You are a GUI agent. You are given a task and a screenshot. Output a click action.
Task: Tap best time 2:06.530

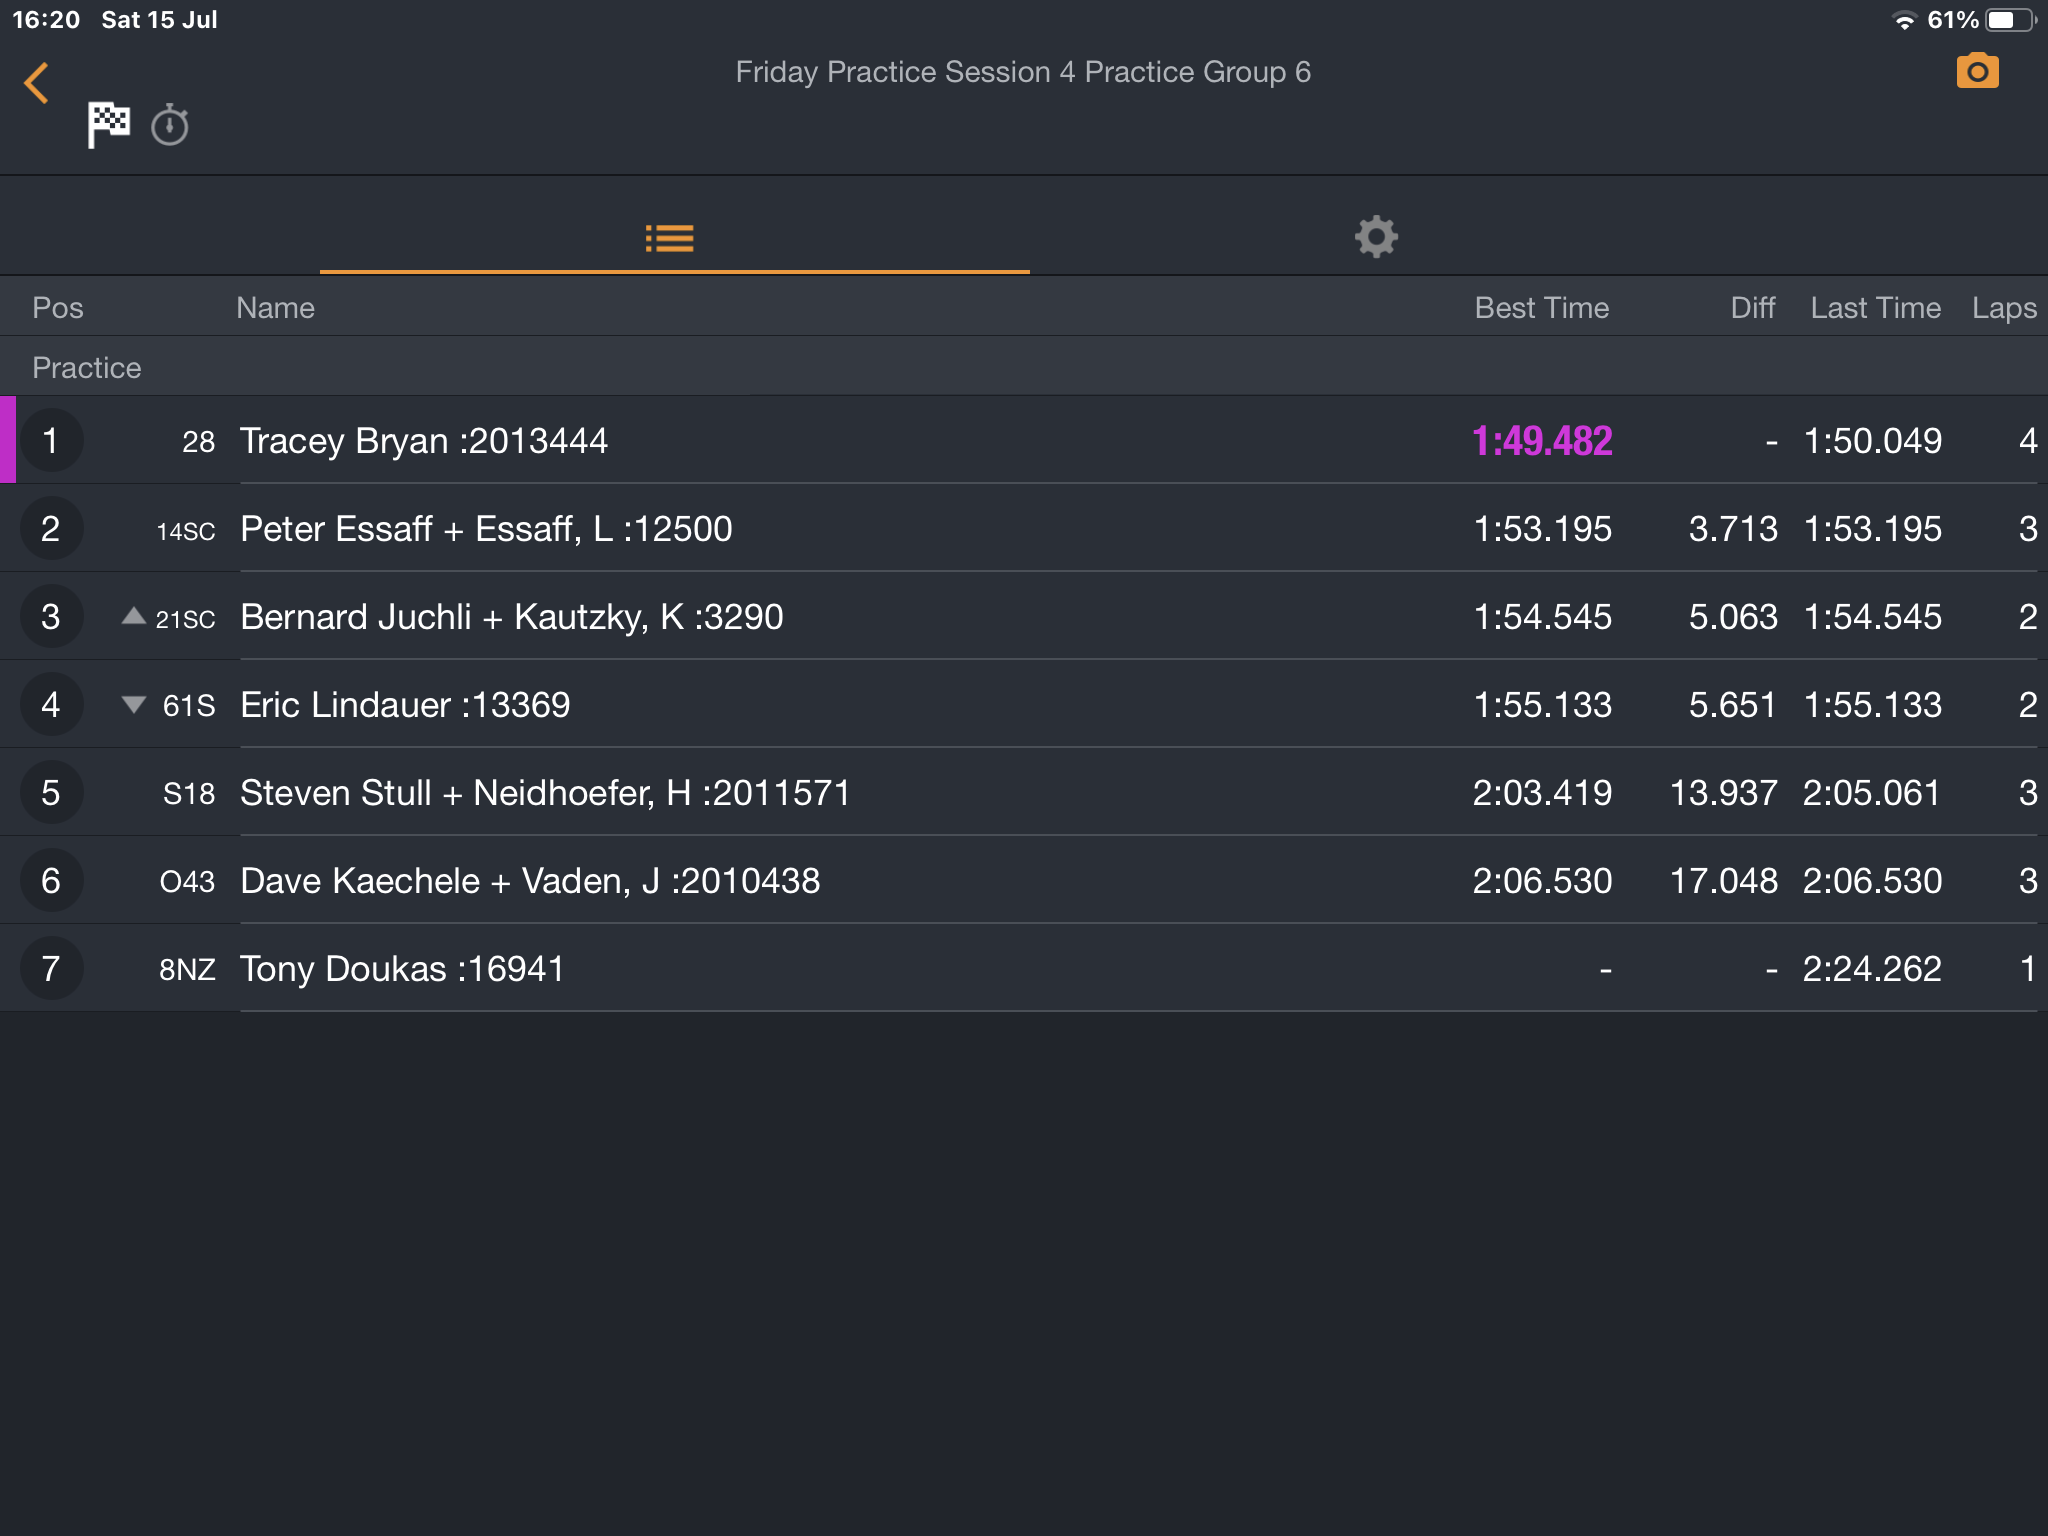pyautogui.click(x=1542, y=881)
